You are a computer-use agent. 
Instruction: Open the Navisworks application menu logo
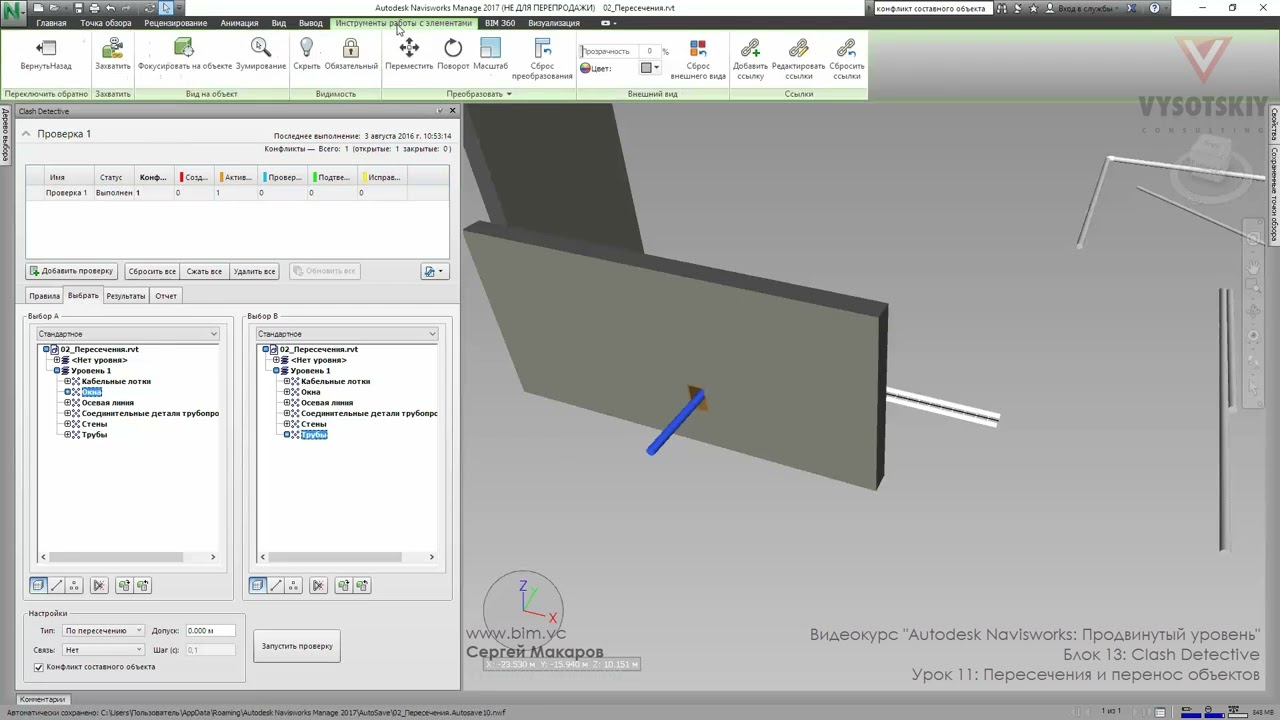[13, 13]
